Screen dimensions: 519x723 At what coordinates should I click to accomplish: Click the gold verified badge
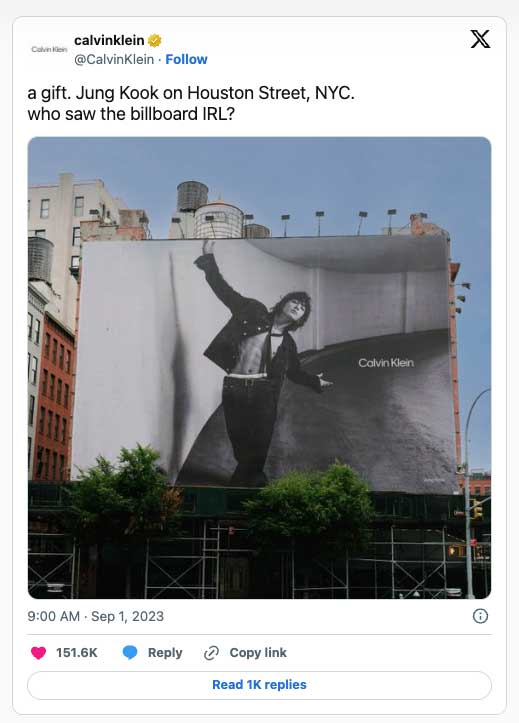pos(155,41)
